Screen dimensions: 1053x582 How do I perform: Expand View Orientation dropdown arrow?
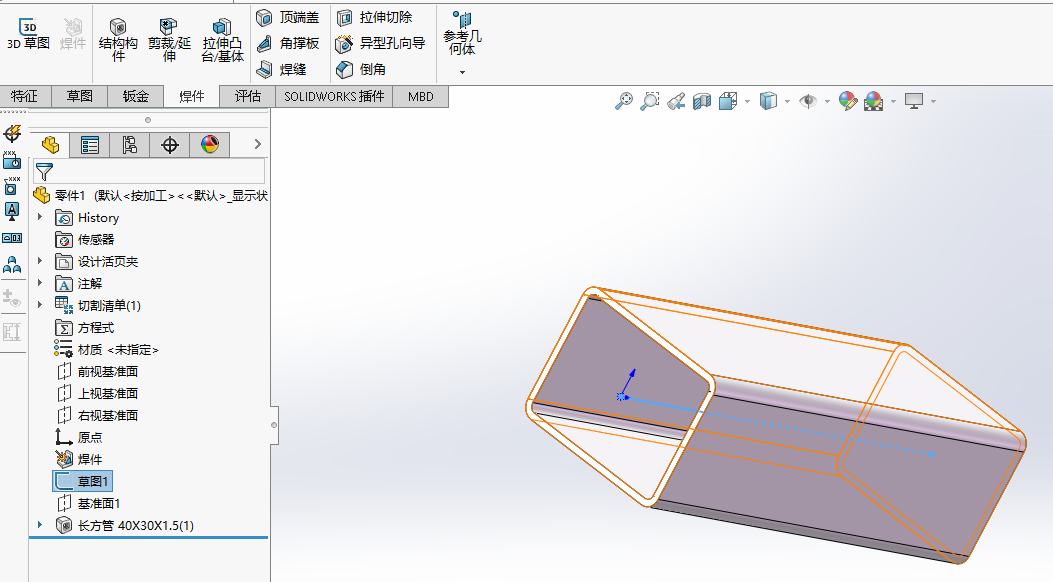[747, 102]
